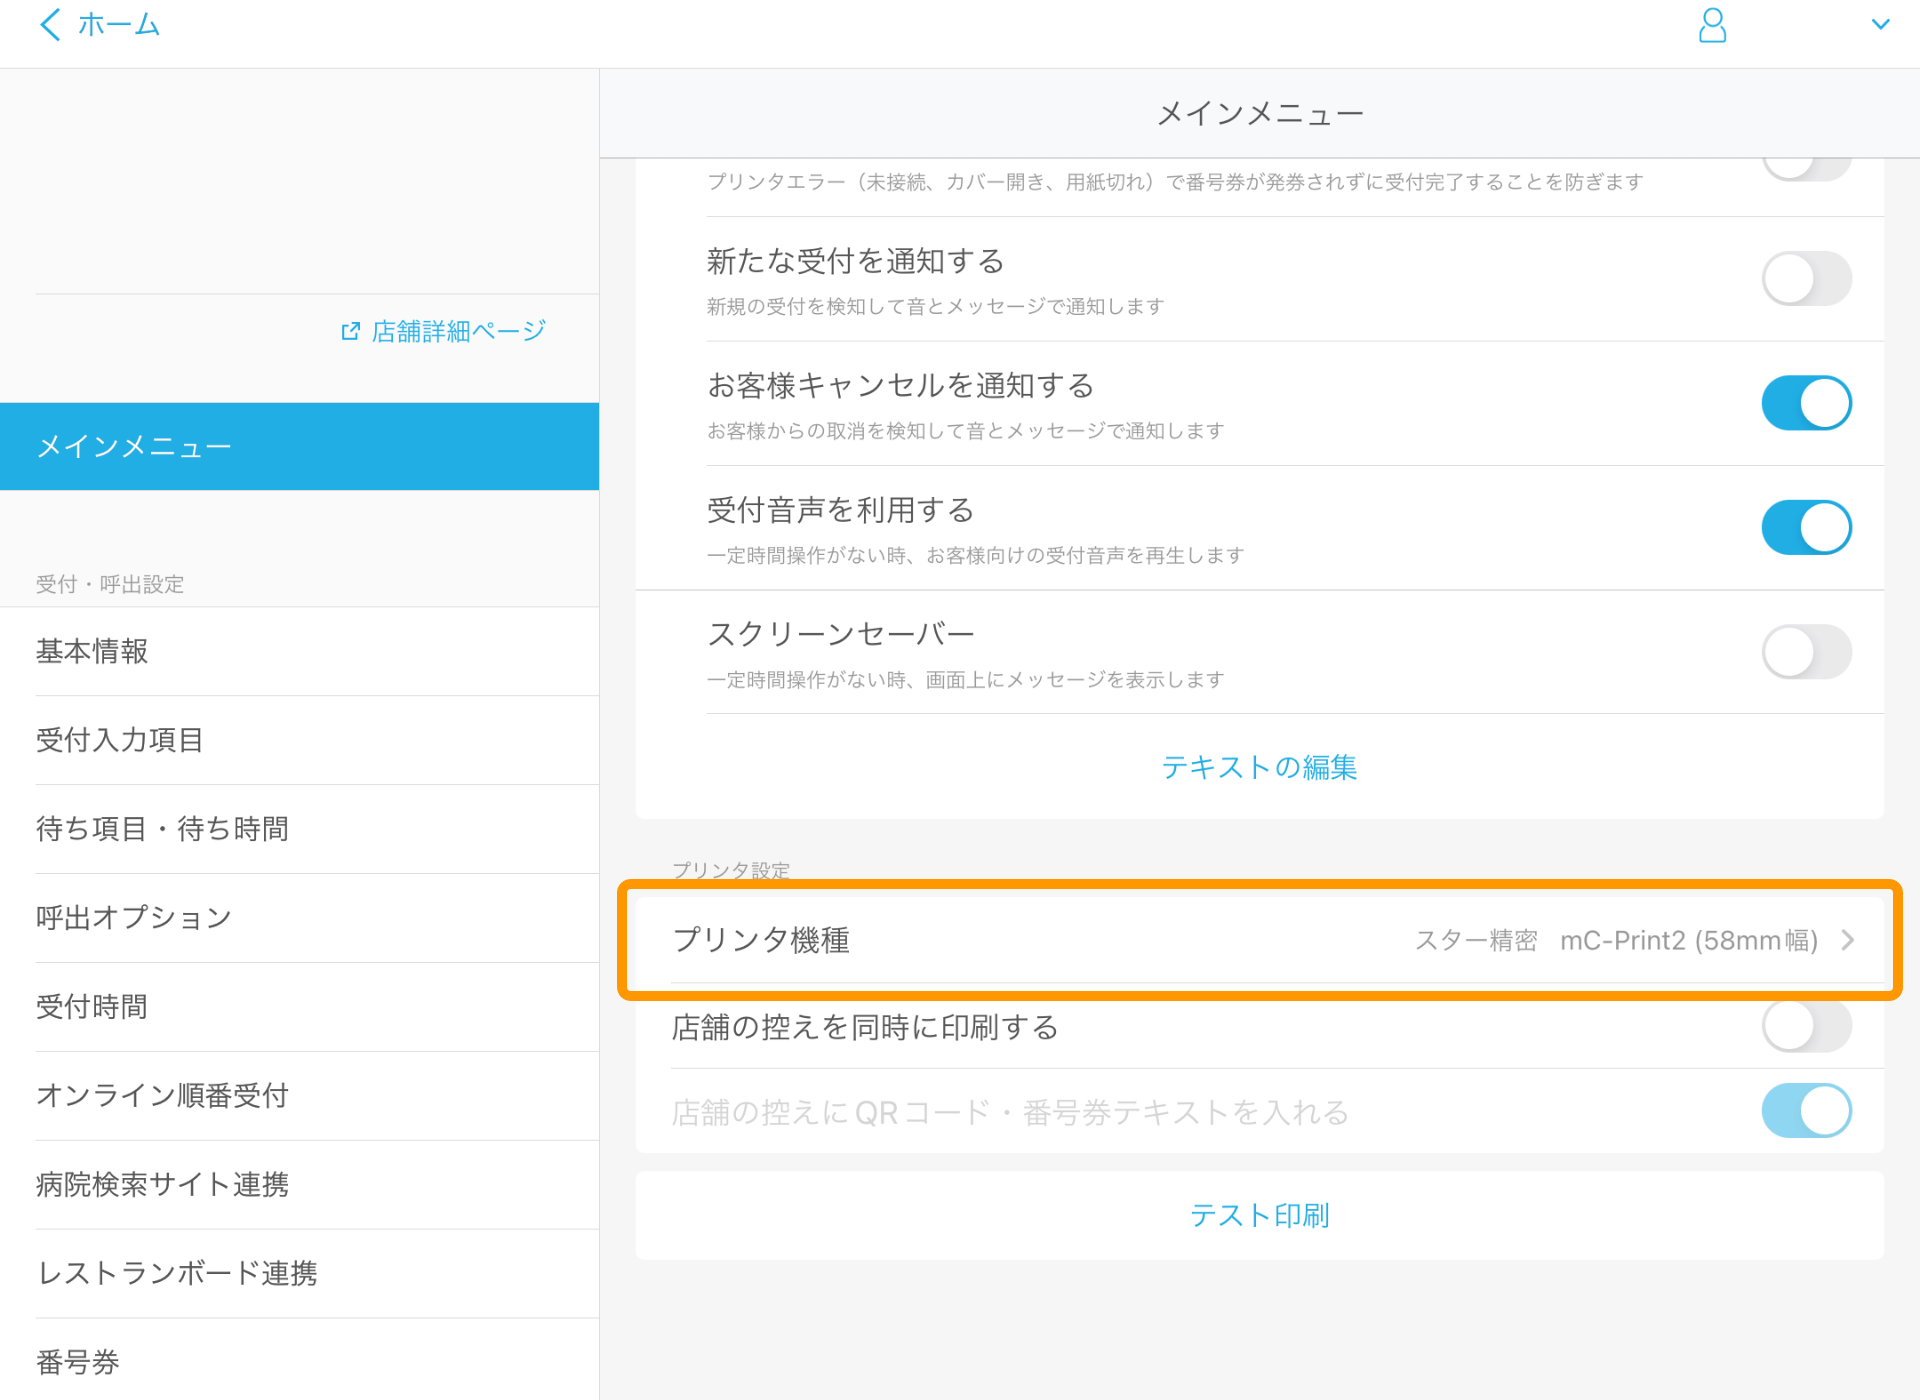The height and width of the screenshot is (1400, 1920).
Task: Click テキストの編集 link
Action: point(1259,767)
